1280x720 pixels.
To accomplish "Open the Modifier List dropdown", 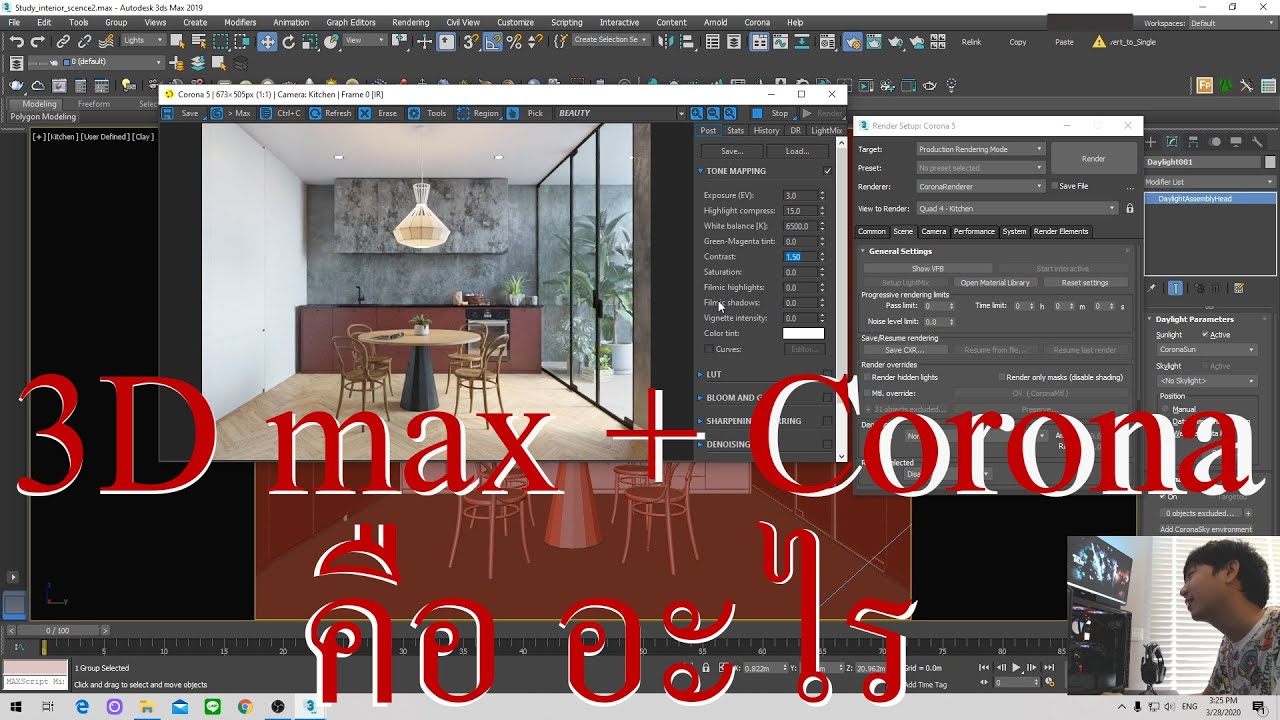I will point(1210,182).
